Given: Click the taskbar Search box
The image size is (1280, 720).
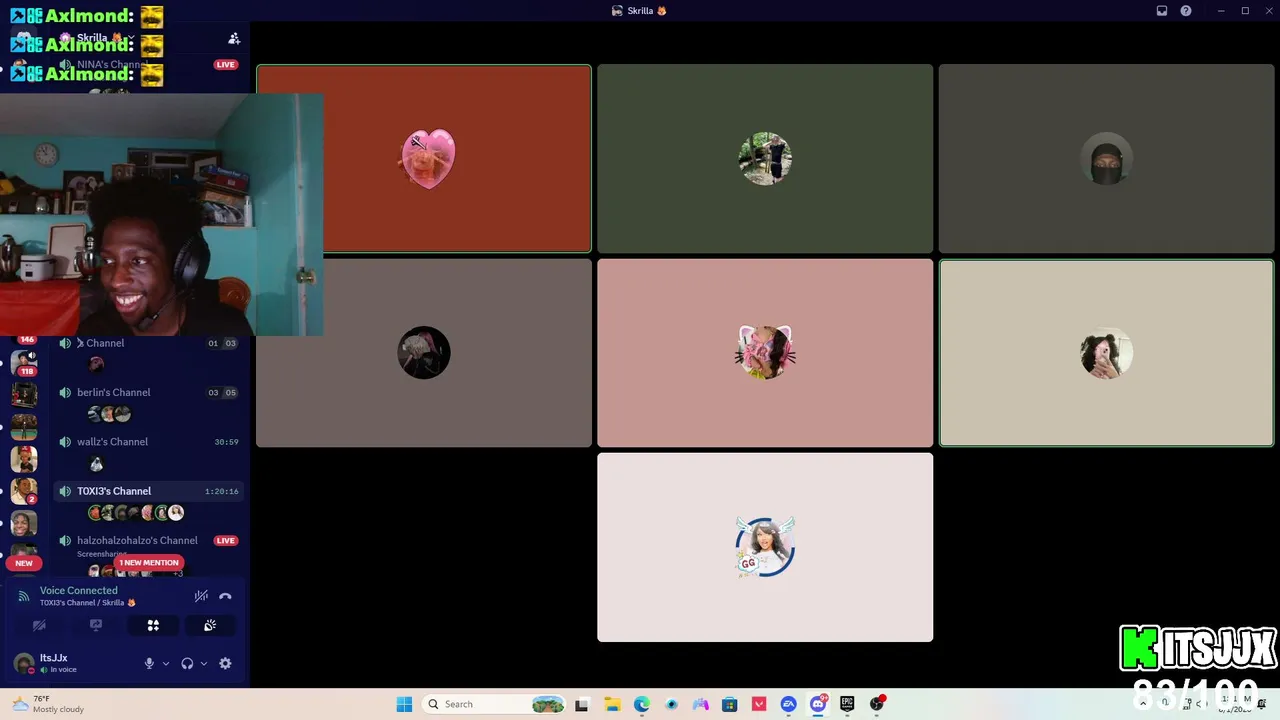Looking at the screenshot, I should (495, 704).
